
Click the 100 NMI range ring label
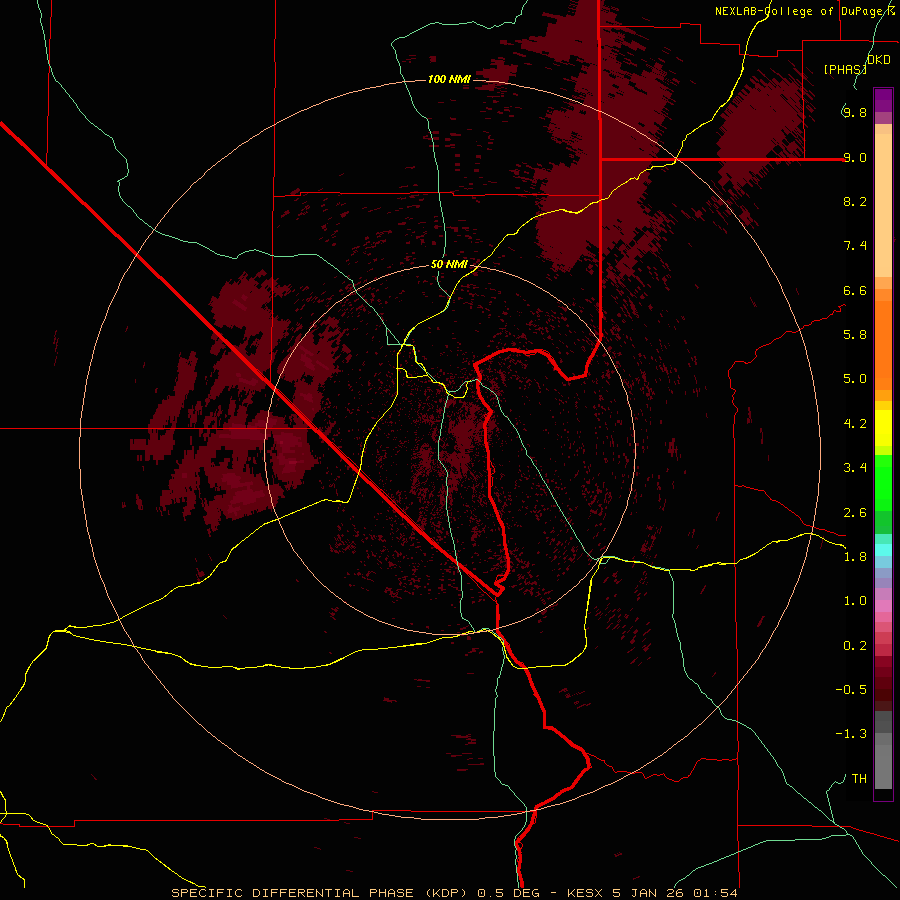449,79
